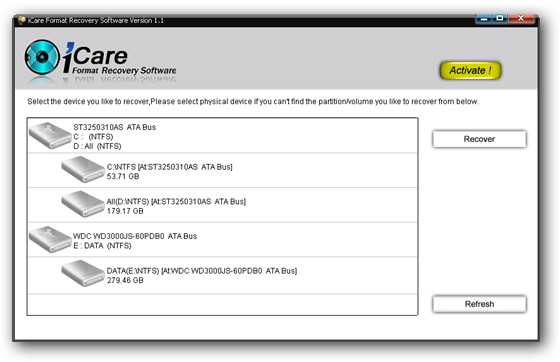The image size is (560, 362).
Task: Click the title bar application icon
Action: (21, 20)
